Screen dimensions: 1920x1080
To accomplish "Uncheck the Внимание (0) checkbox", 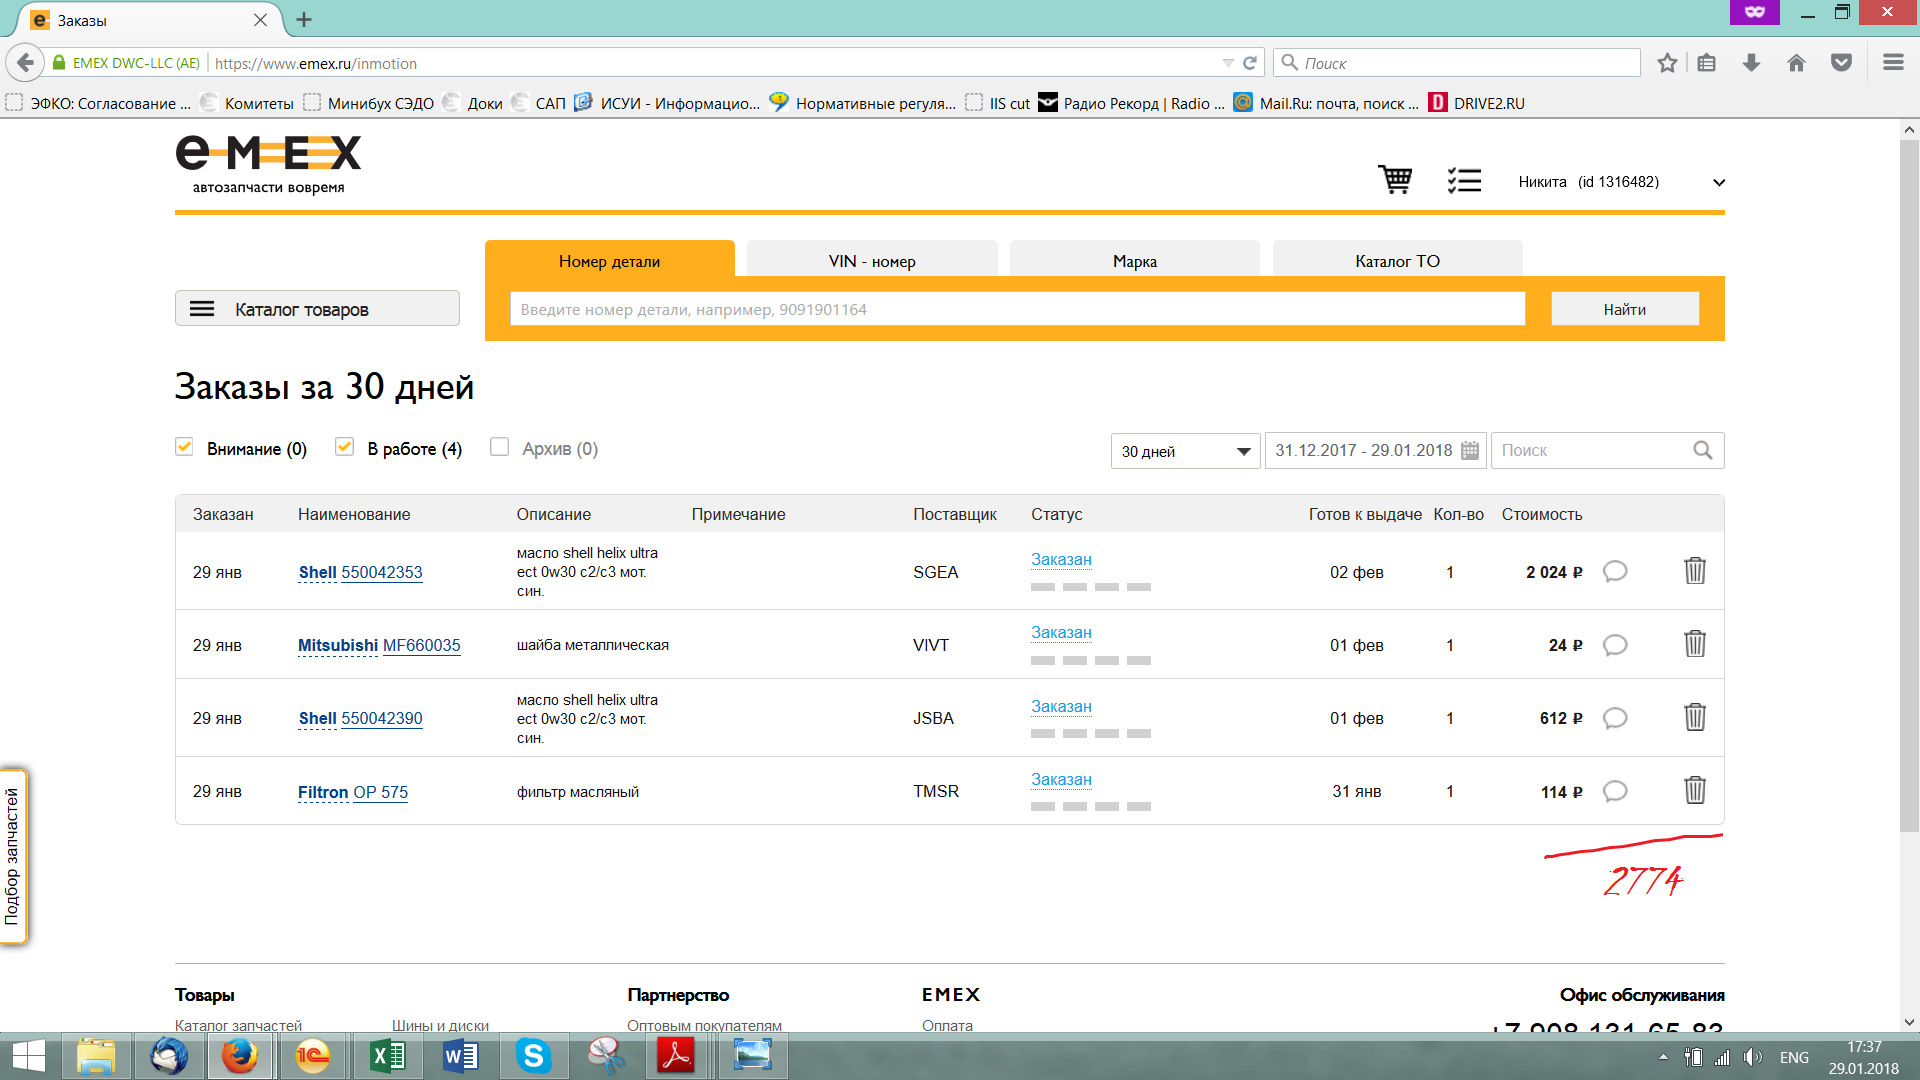I will [184, 447].
